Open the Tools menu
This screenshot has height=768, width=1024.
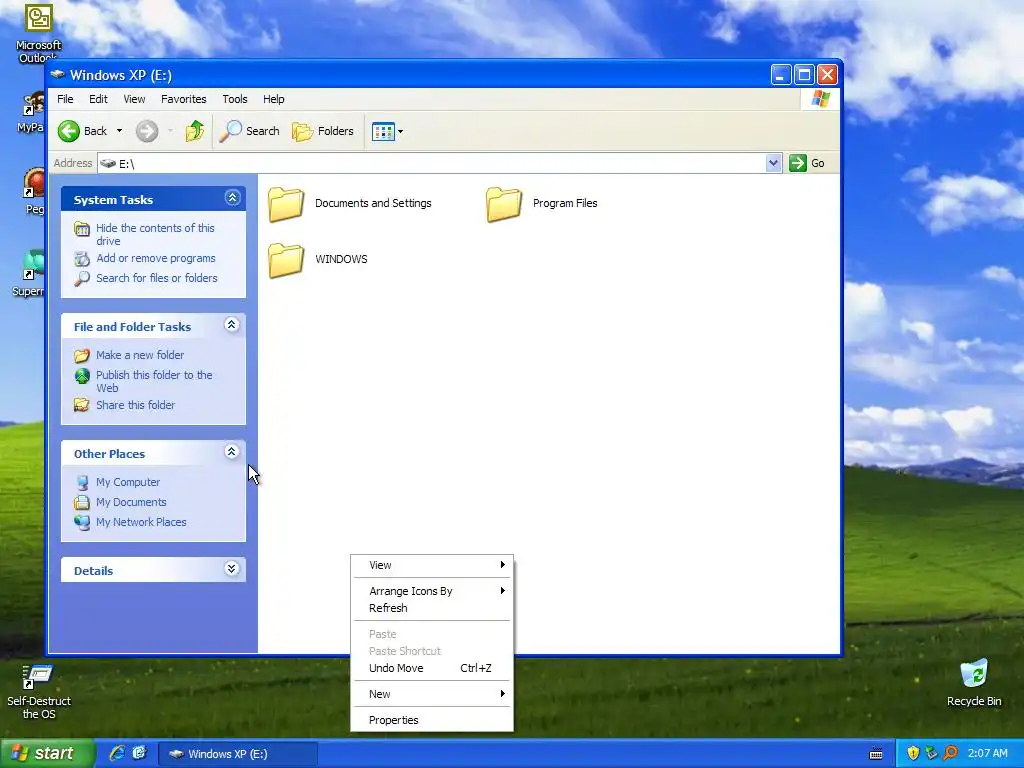point(234,99)
